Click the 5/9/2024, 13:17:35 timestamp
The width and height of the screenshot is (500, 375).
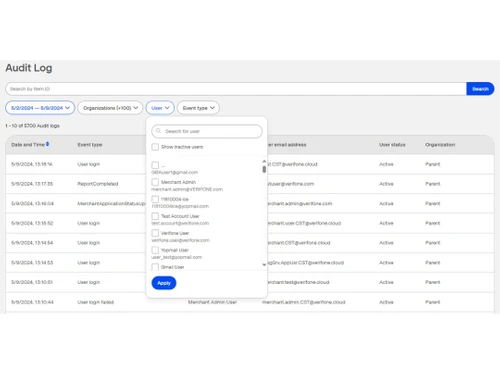(32, 184)
